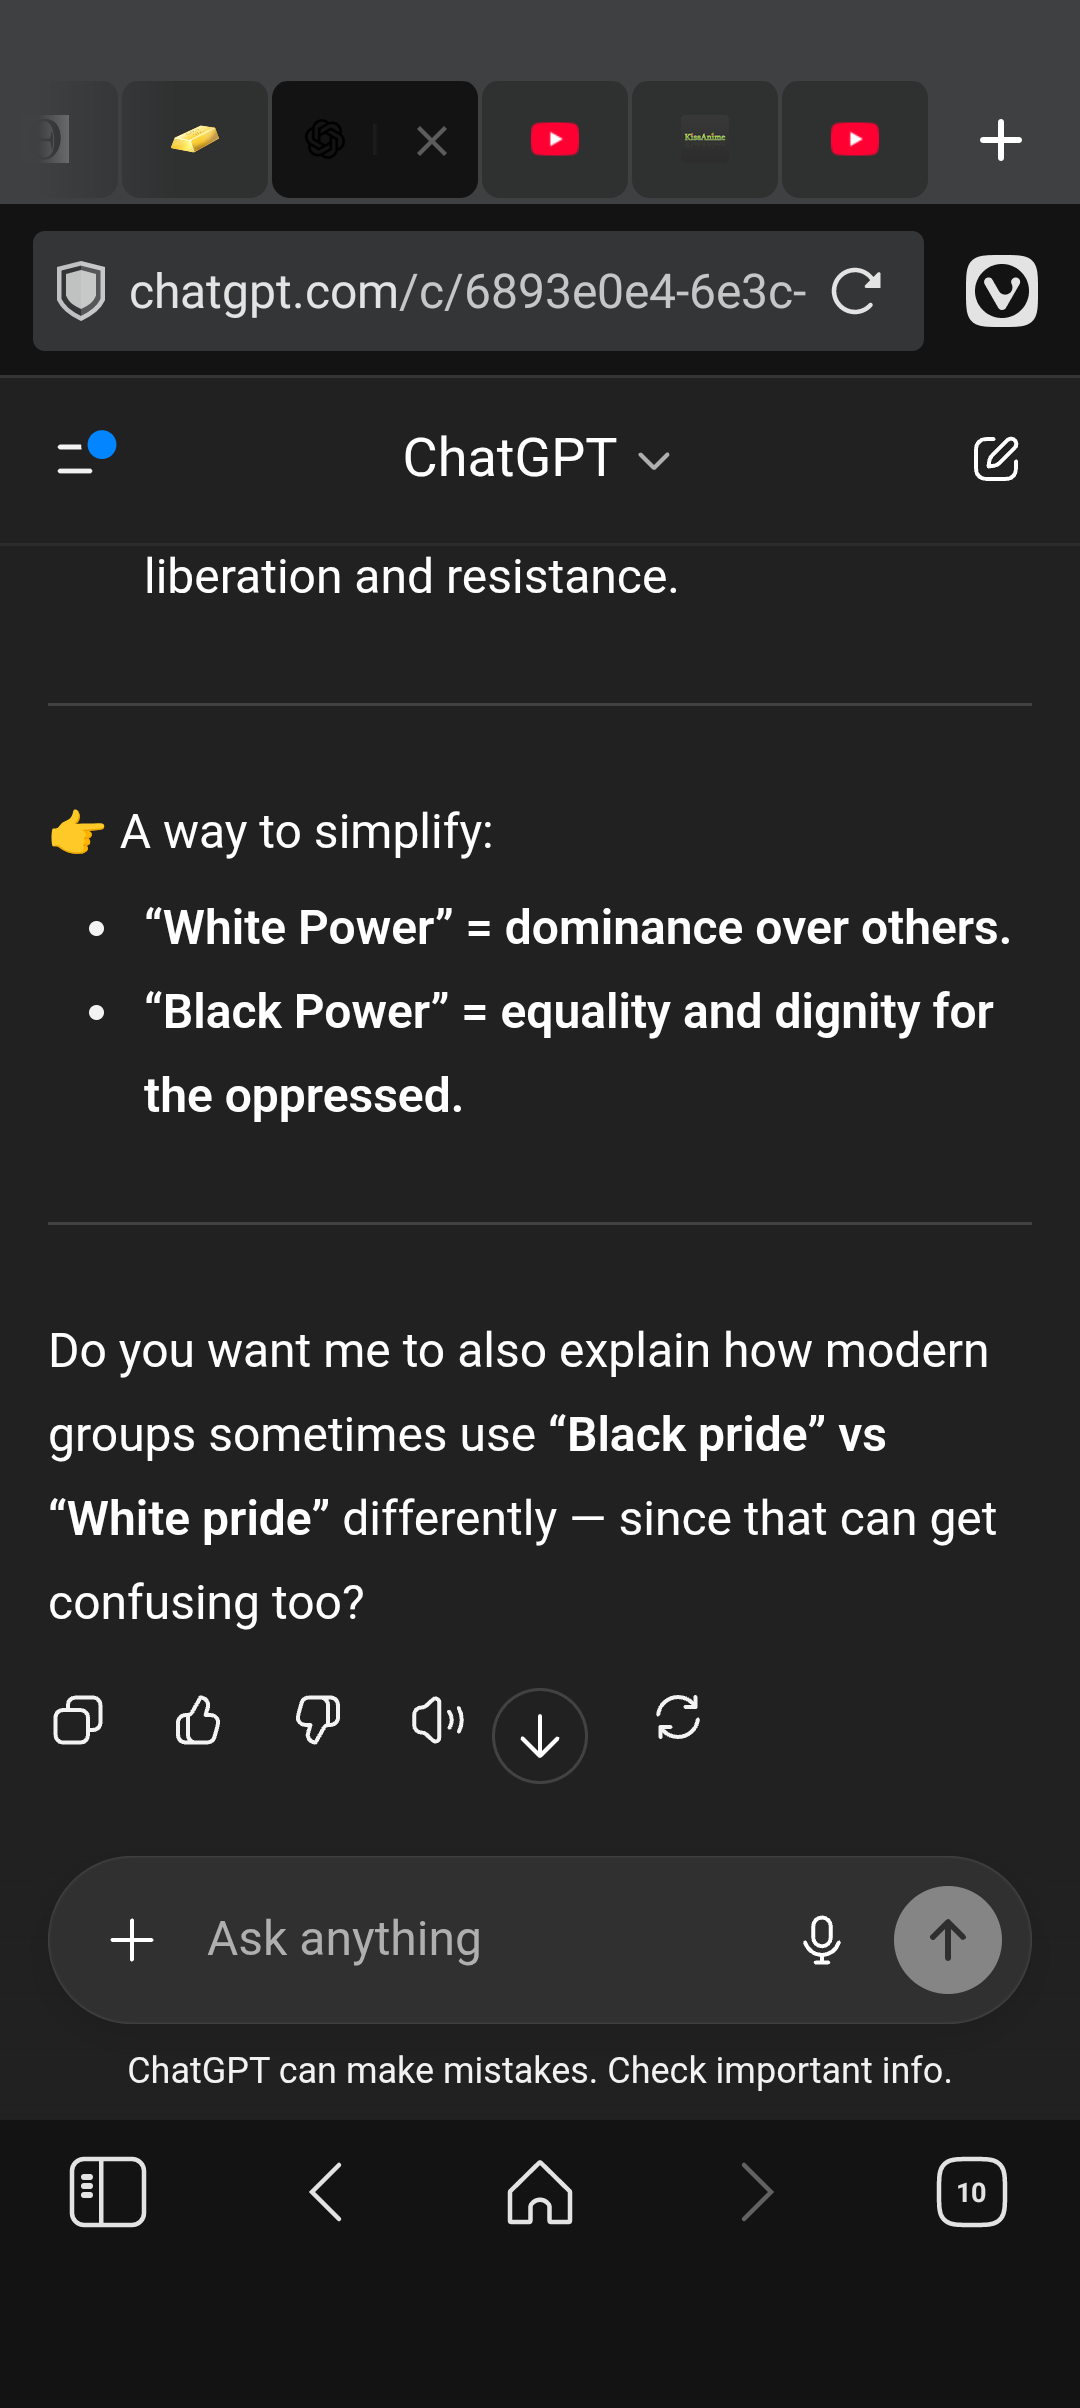
Task: Reload the current page
Action: [856, 291]
